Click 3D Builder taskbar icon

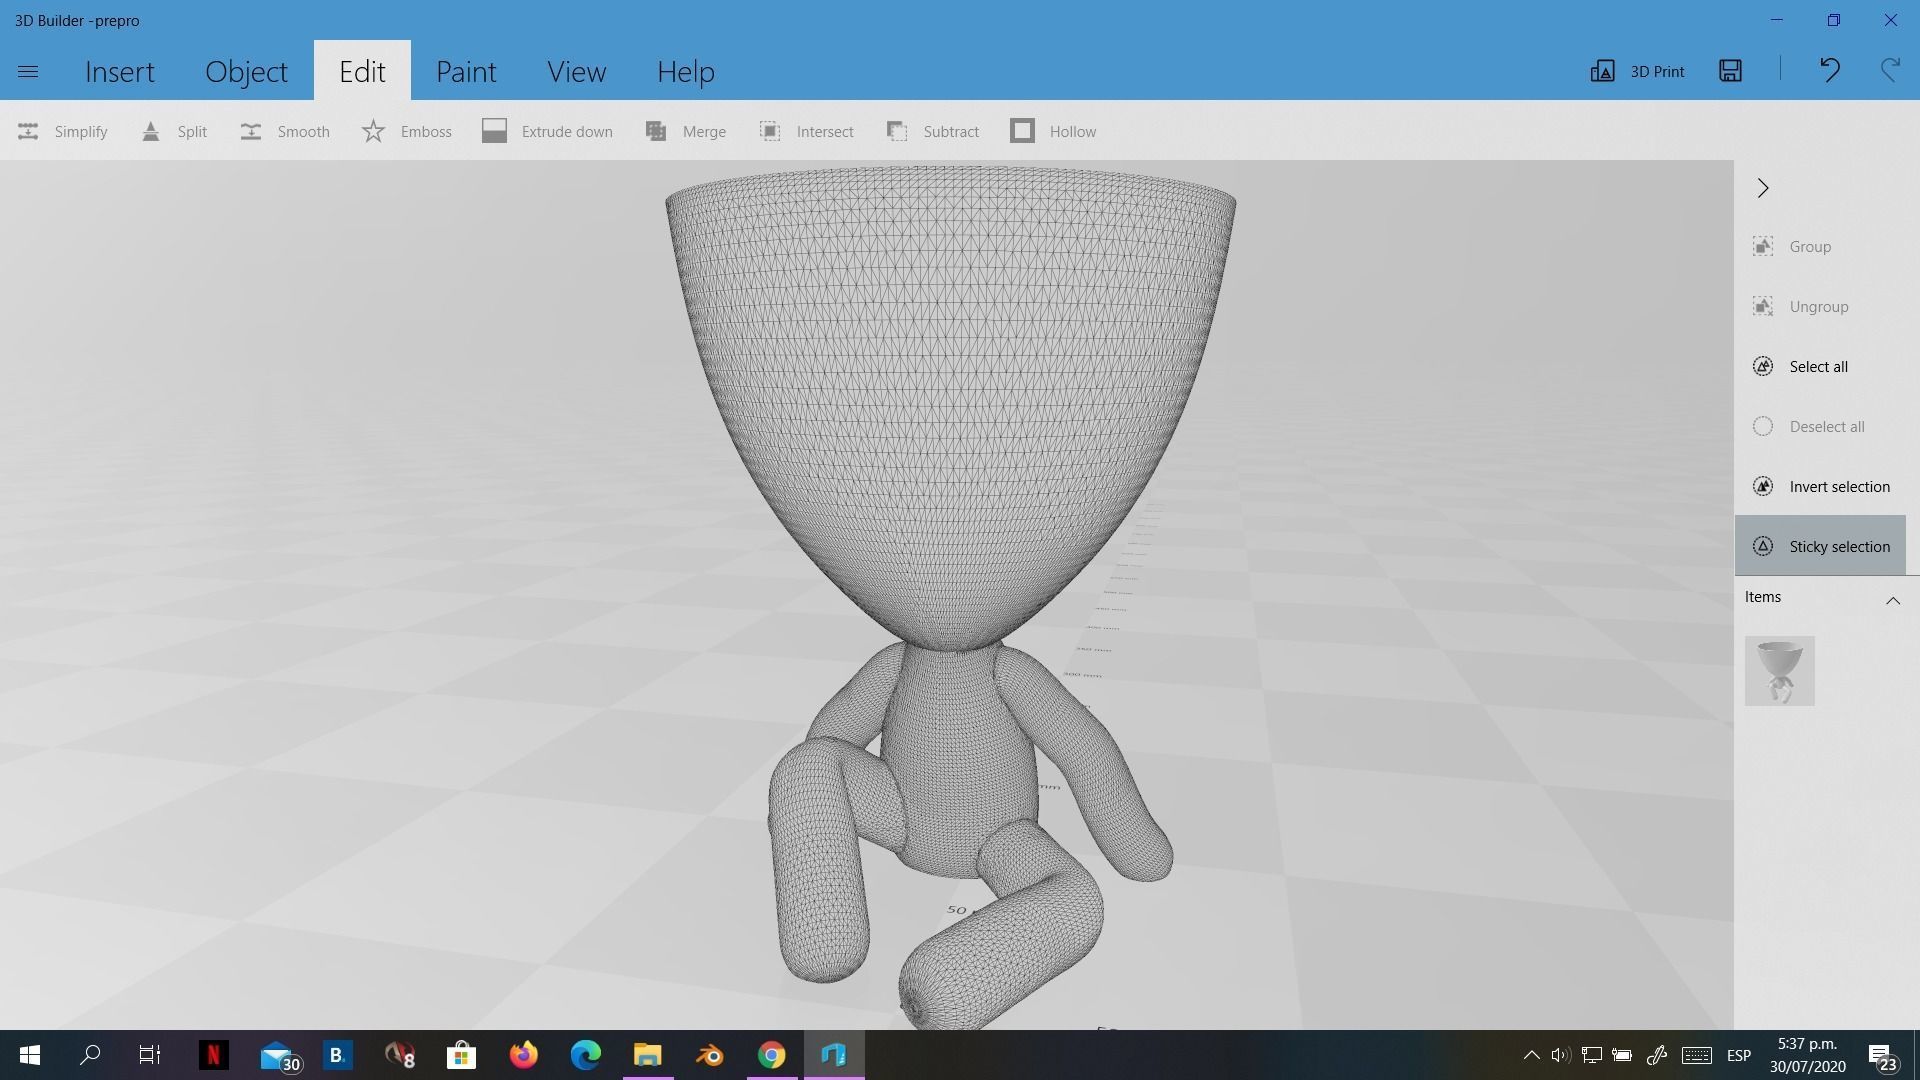pyautogui.click(x=833, y=1055)
